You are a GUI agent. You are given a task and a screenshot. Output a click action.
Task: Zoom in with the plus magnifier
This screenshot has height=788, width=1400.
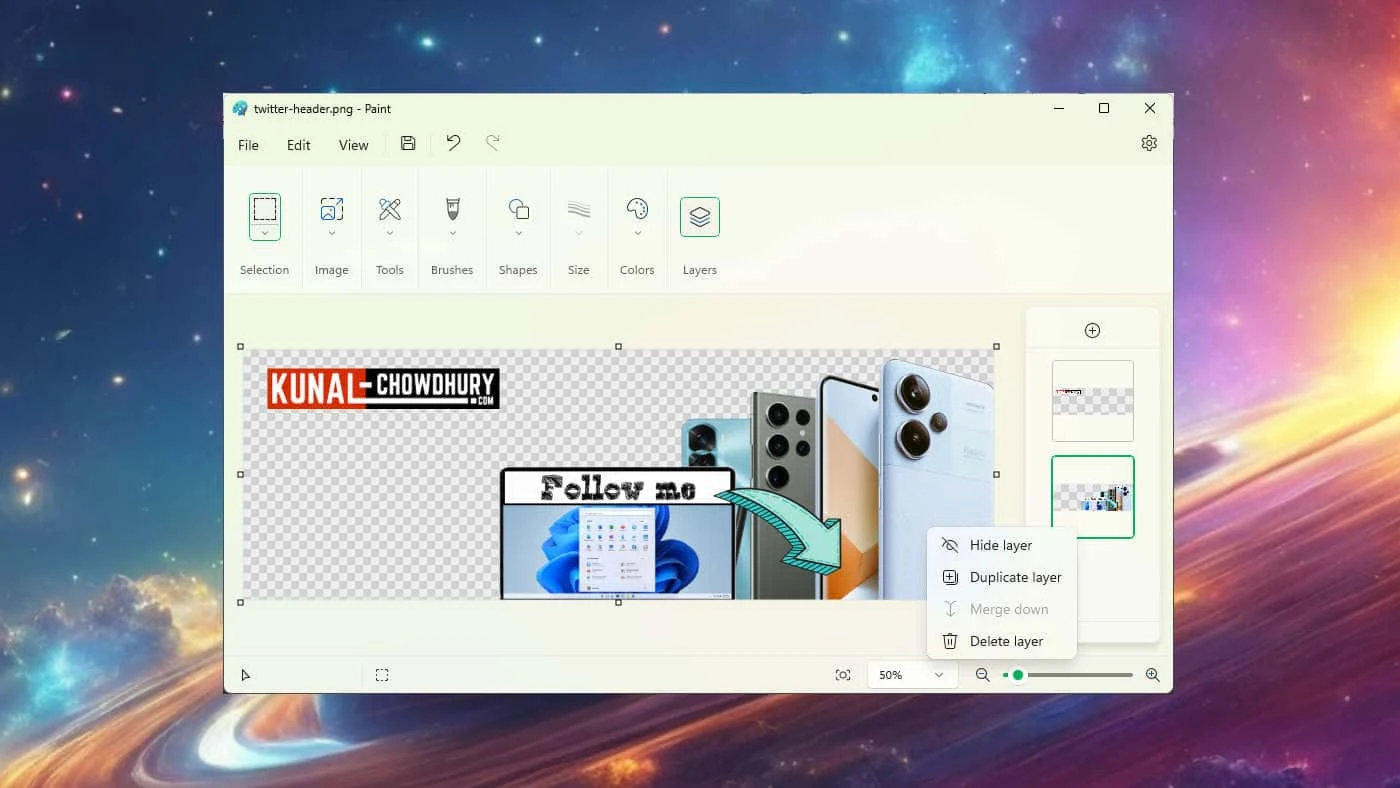pos(1152,675)
